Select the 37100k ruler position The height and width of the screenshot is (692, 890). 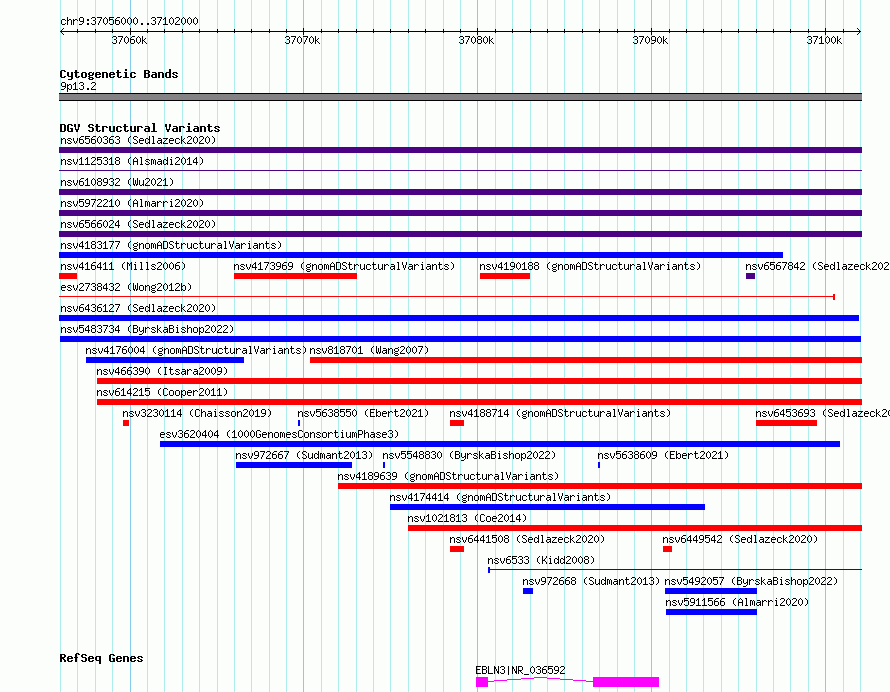point(824,40)
